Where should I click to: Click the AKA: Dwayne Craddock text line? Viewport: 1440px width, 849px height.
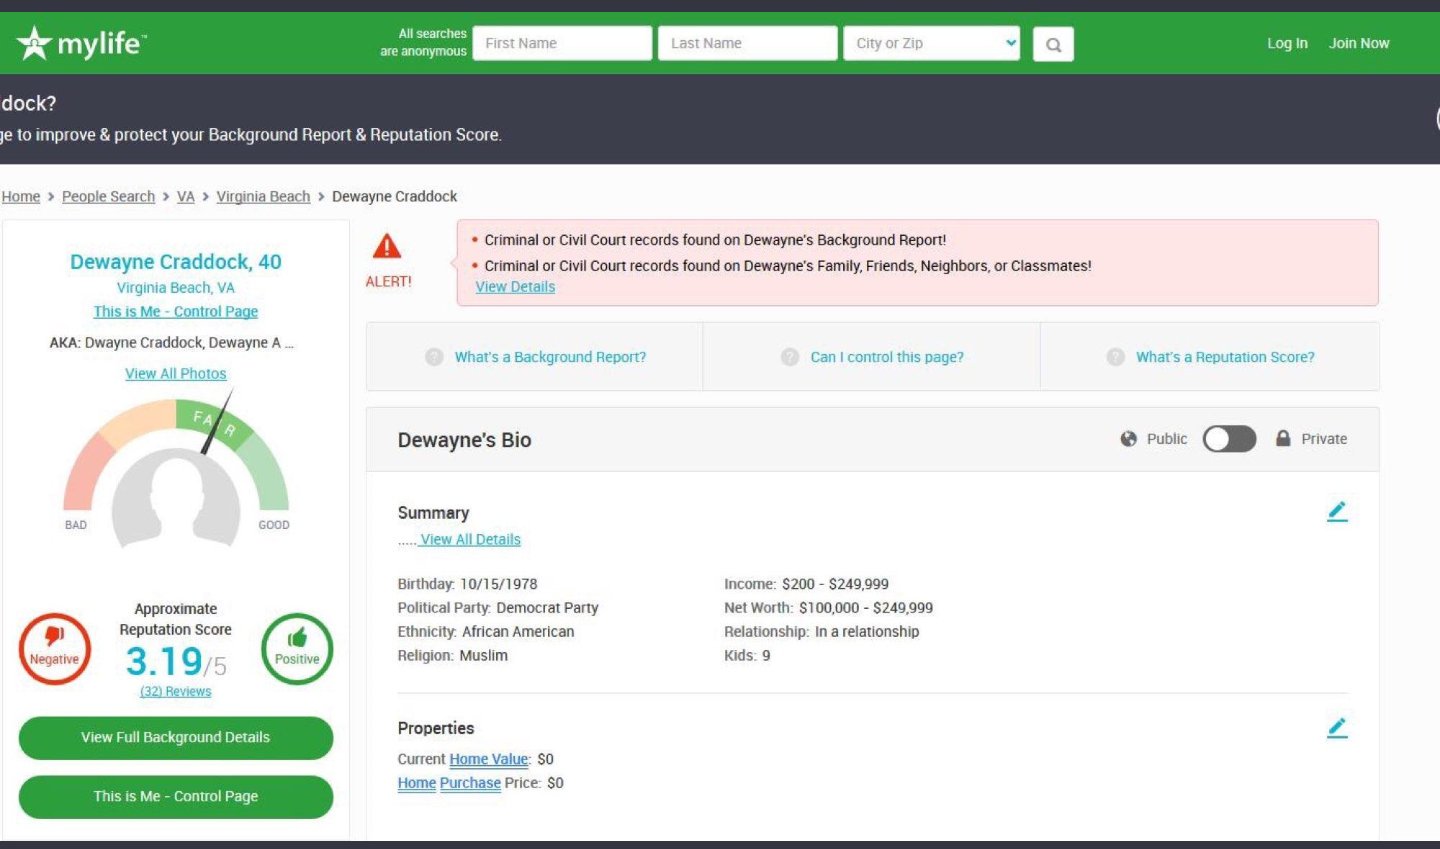pos(172,343)
